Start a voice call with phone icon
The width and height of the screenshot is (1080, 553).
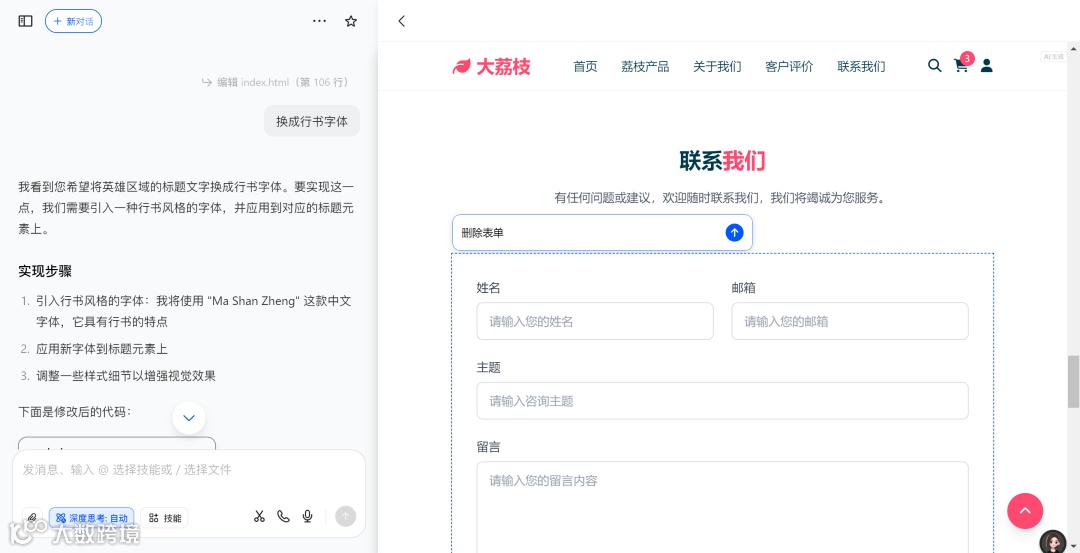[x=283, y=517]
